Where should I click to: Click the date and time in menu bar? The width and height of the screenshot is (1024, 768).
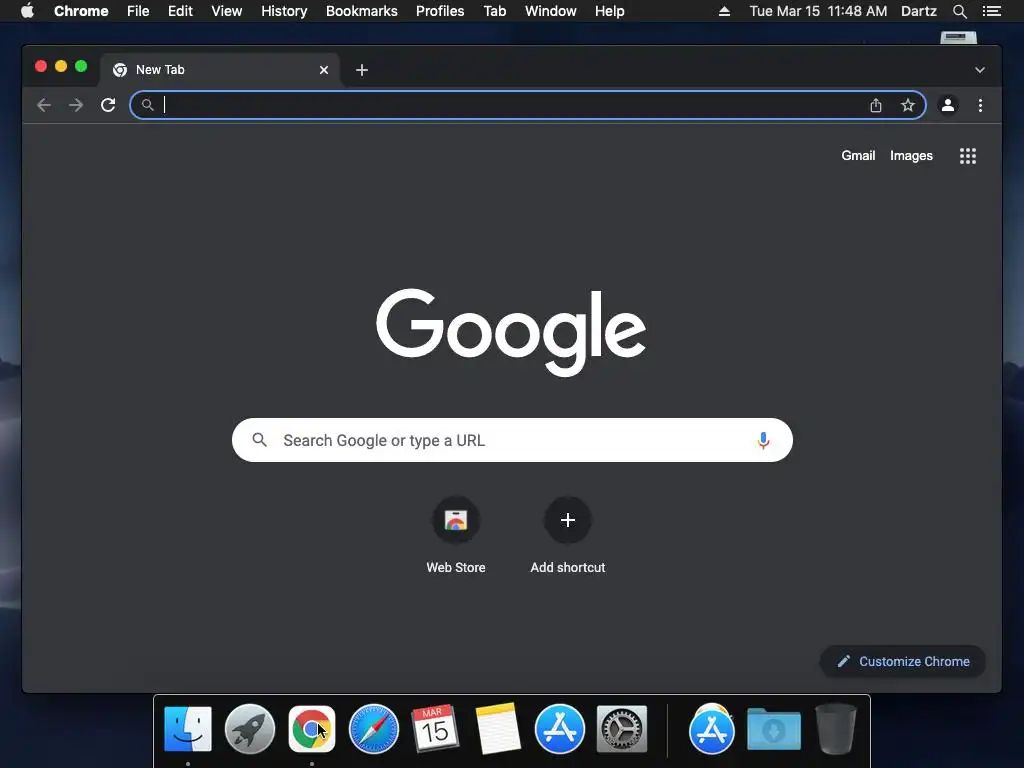point(818,11)
